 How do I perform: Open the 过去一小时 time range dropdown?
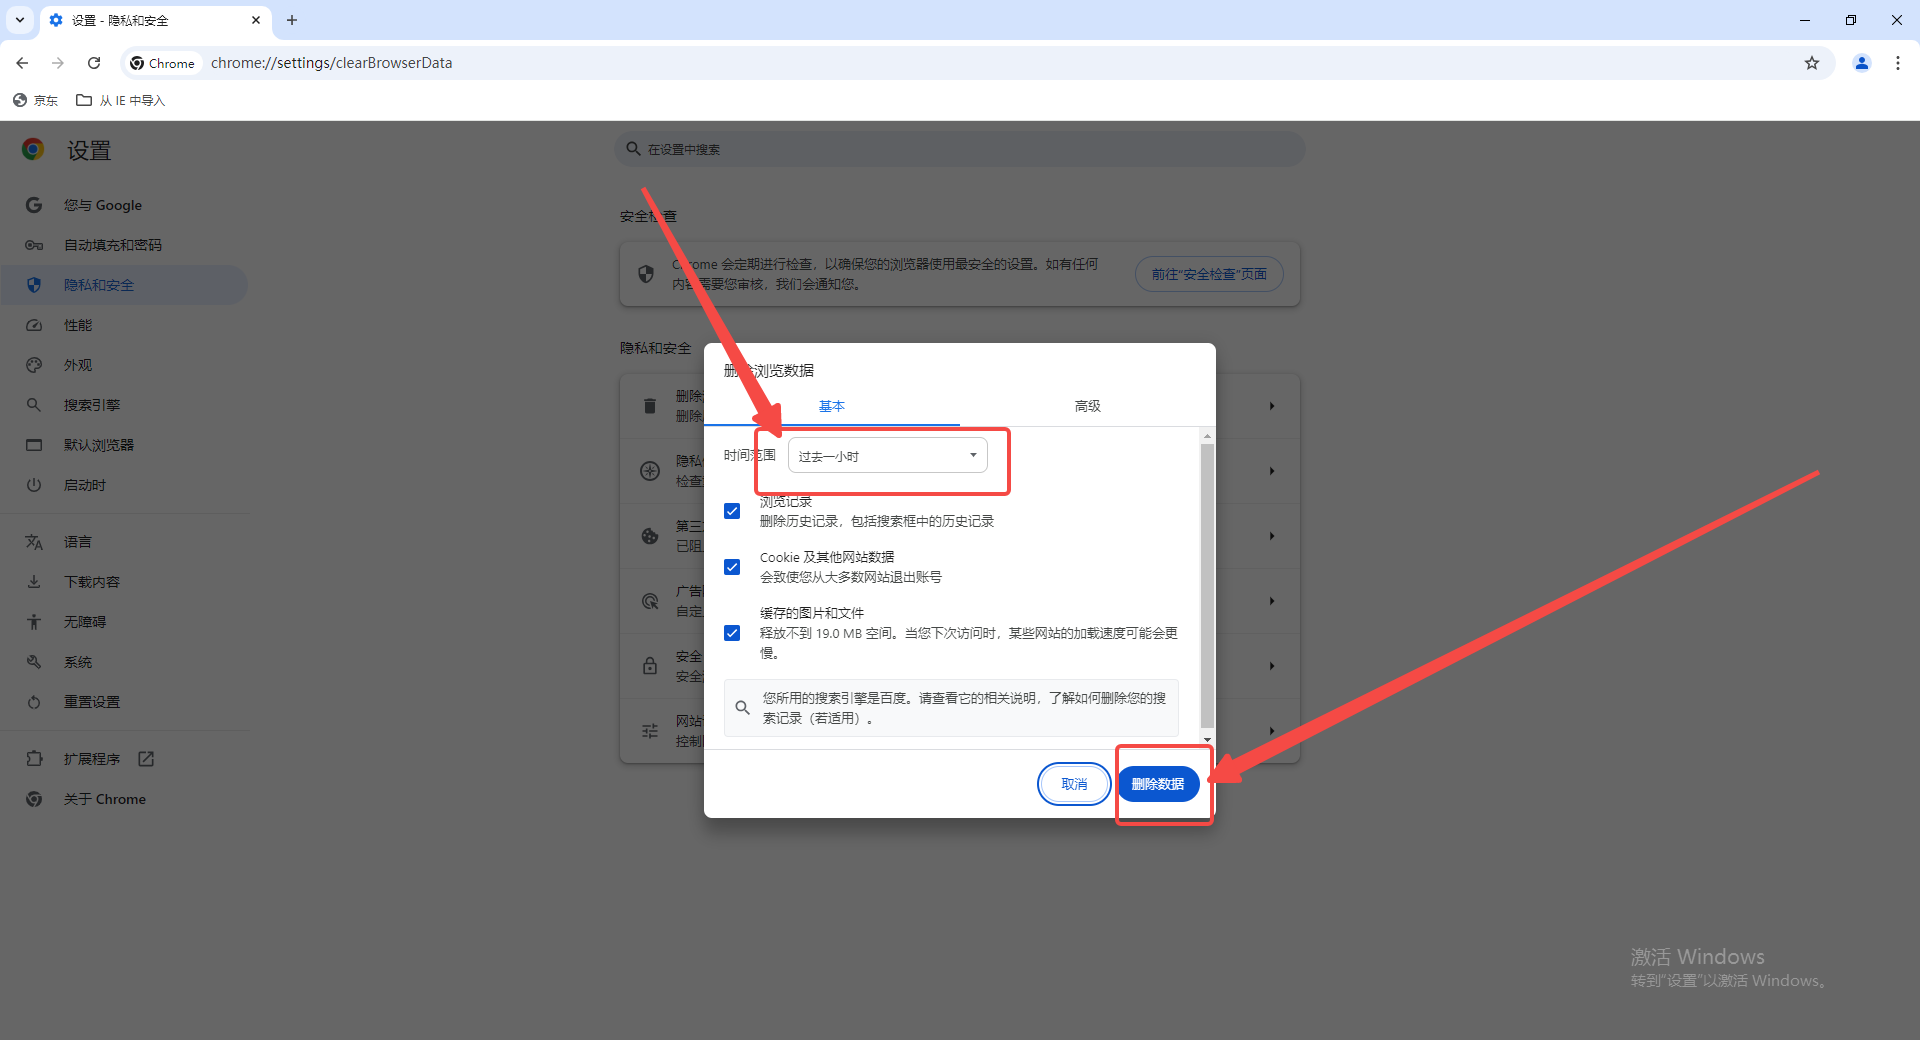(888, 456)
